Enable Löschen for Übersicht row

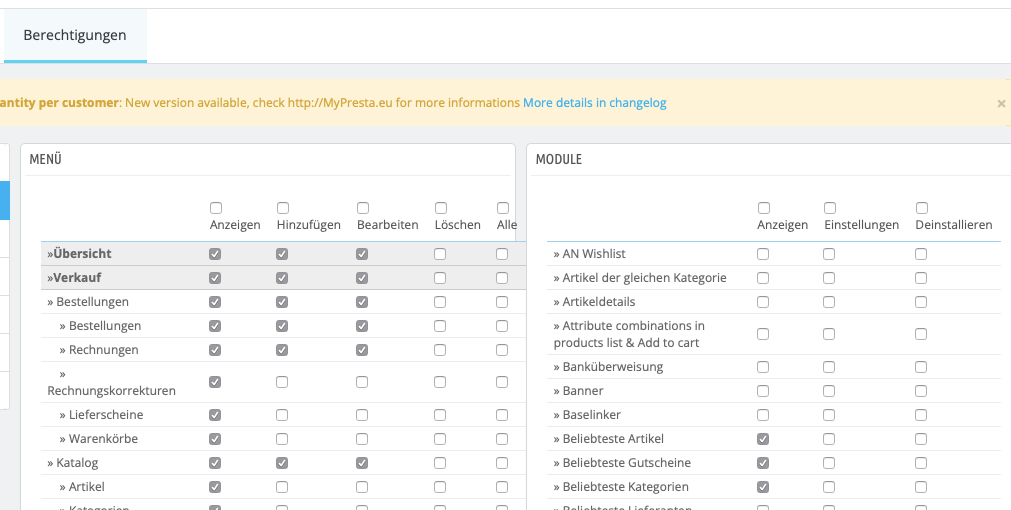coord(441,254)
